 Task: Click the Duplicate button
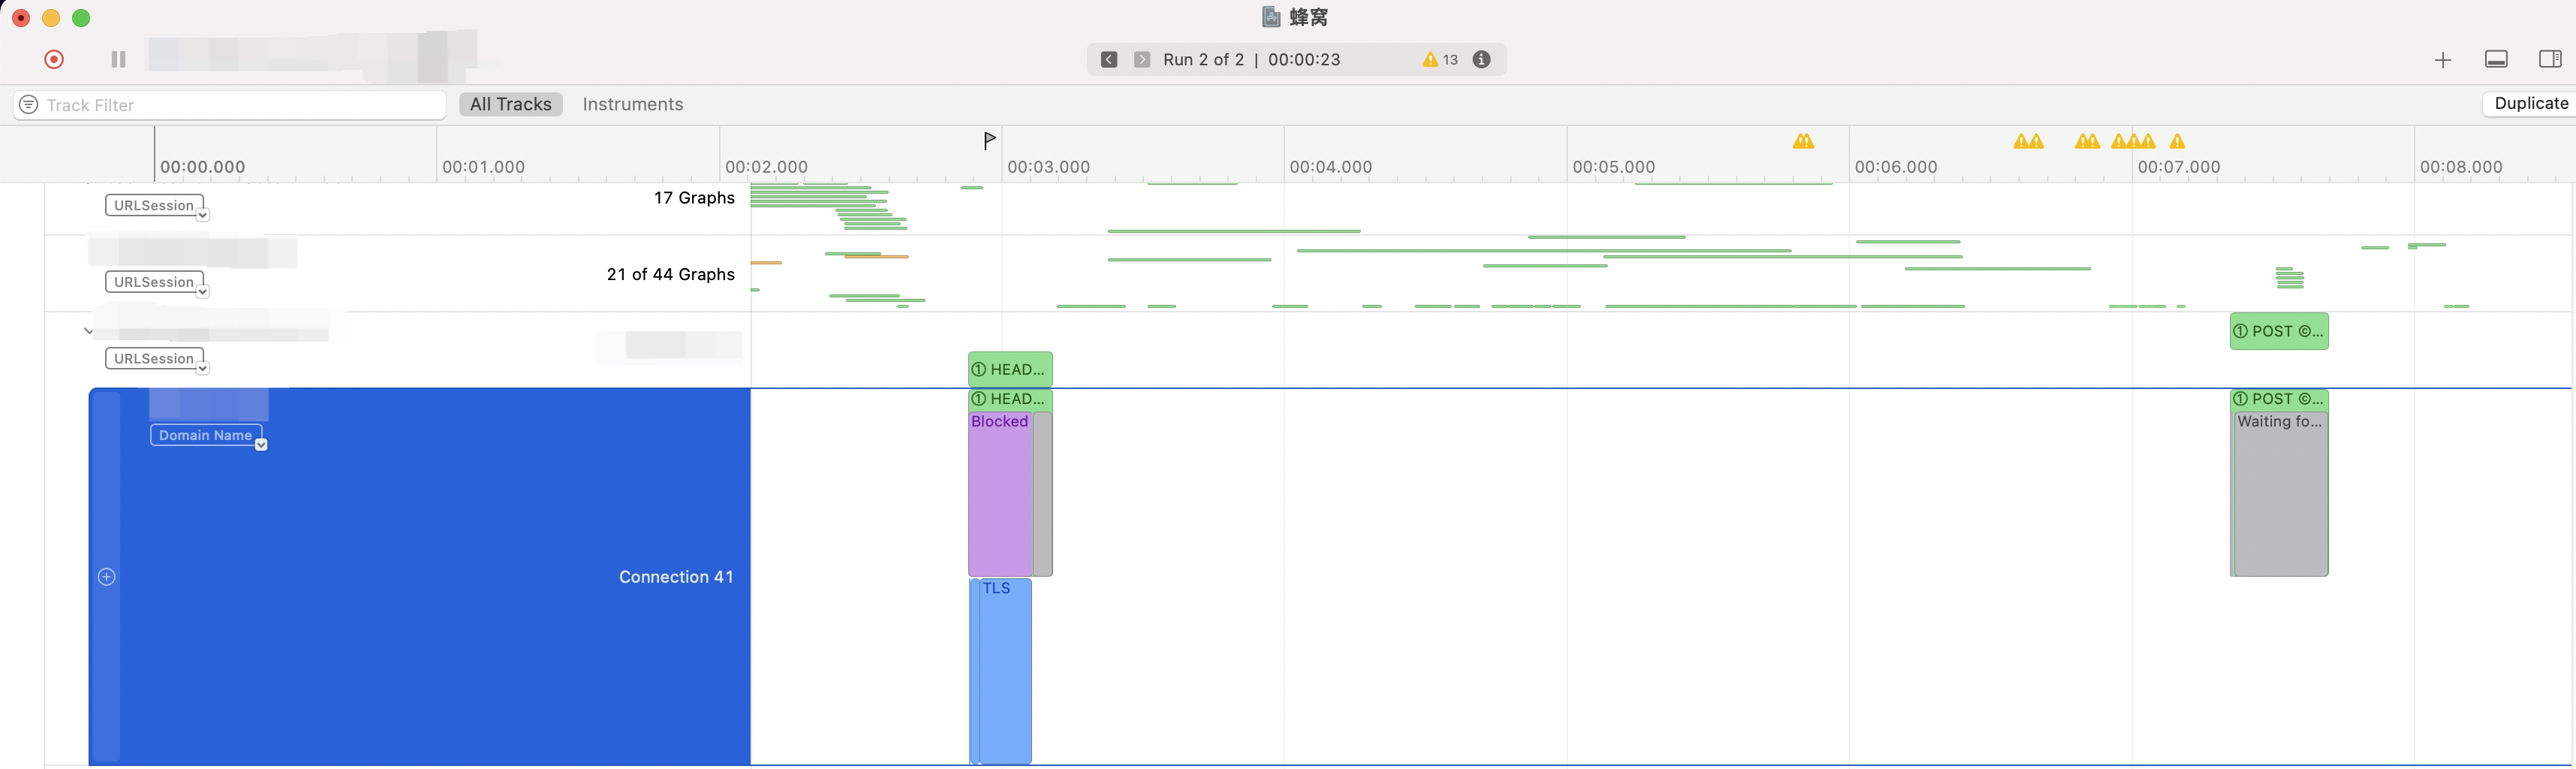pyautogui.click(x=2530, y=104)
